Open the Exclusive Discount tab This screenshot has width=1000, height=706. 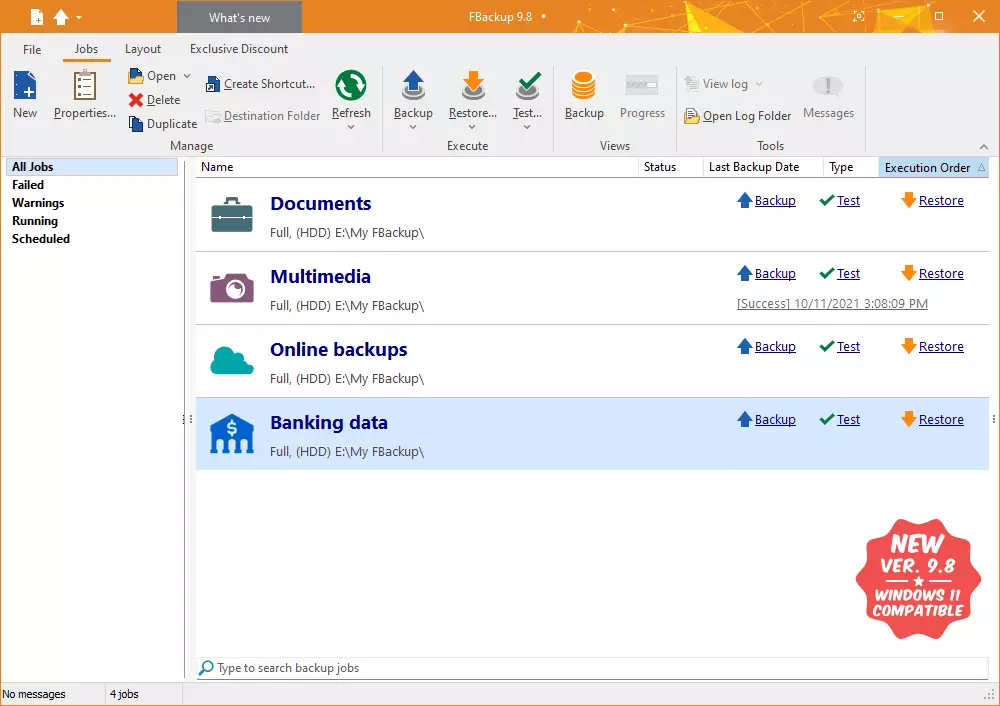tap(239, 49)
